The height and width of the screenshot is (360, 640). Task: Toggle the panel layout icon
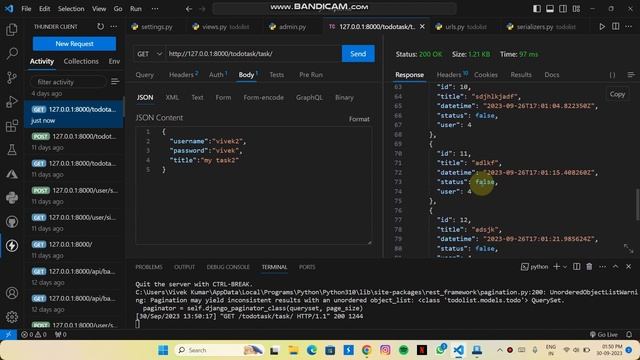point(550,9)
